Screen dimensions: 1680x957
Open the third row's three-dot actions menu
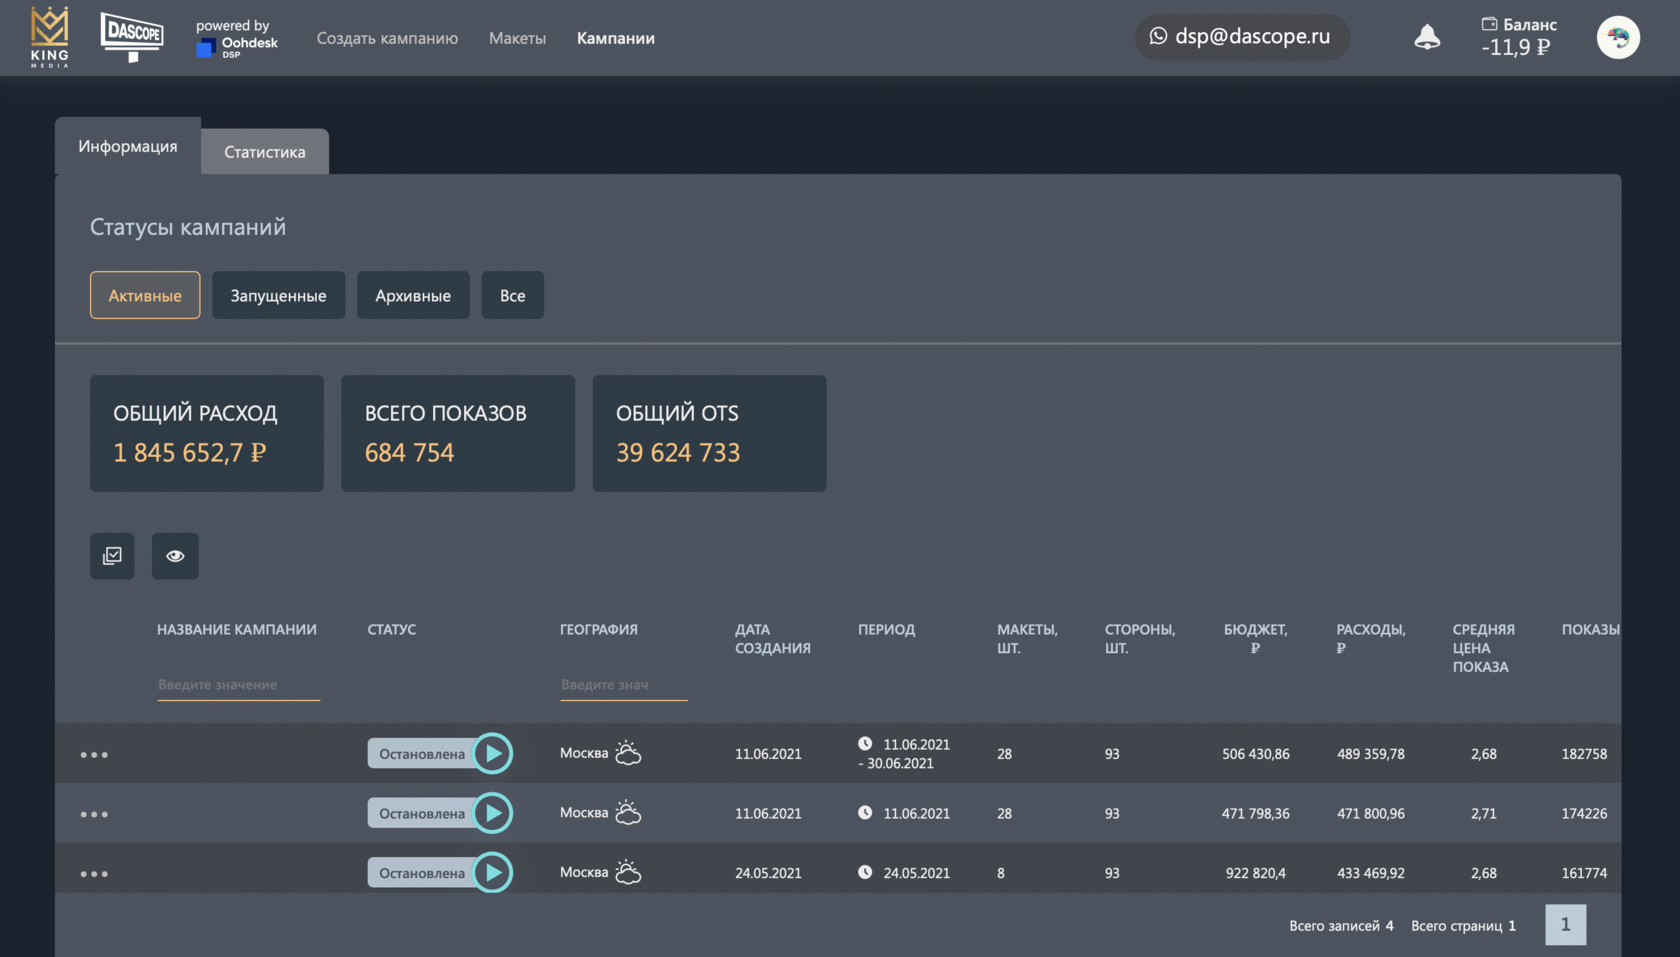pyautogui.click(x=94, y=873)
